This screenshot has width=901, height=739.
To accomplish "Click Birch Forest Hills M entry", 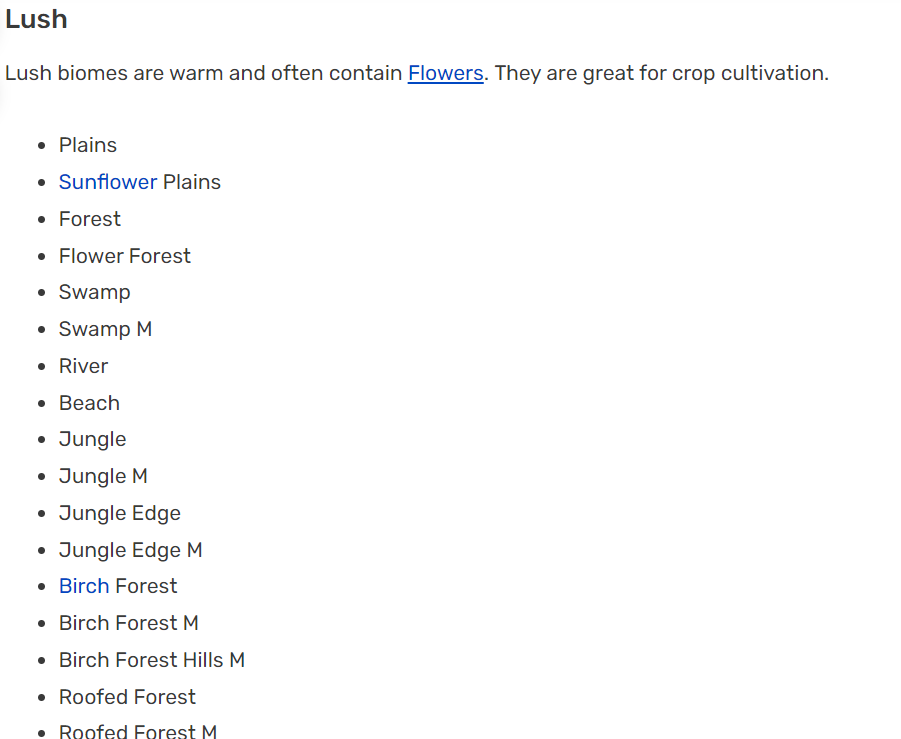I will point(152,660).
